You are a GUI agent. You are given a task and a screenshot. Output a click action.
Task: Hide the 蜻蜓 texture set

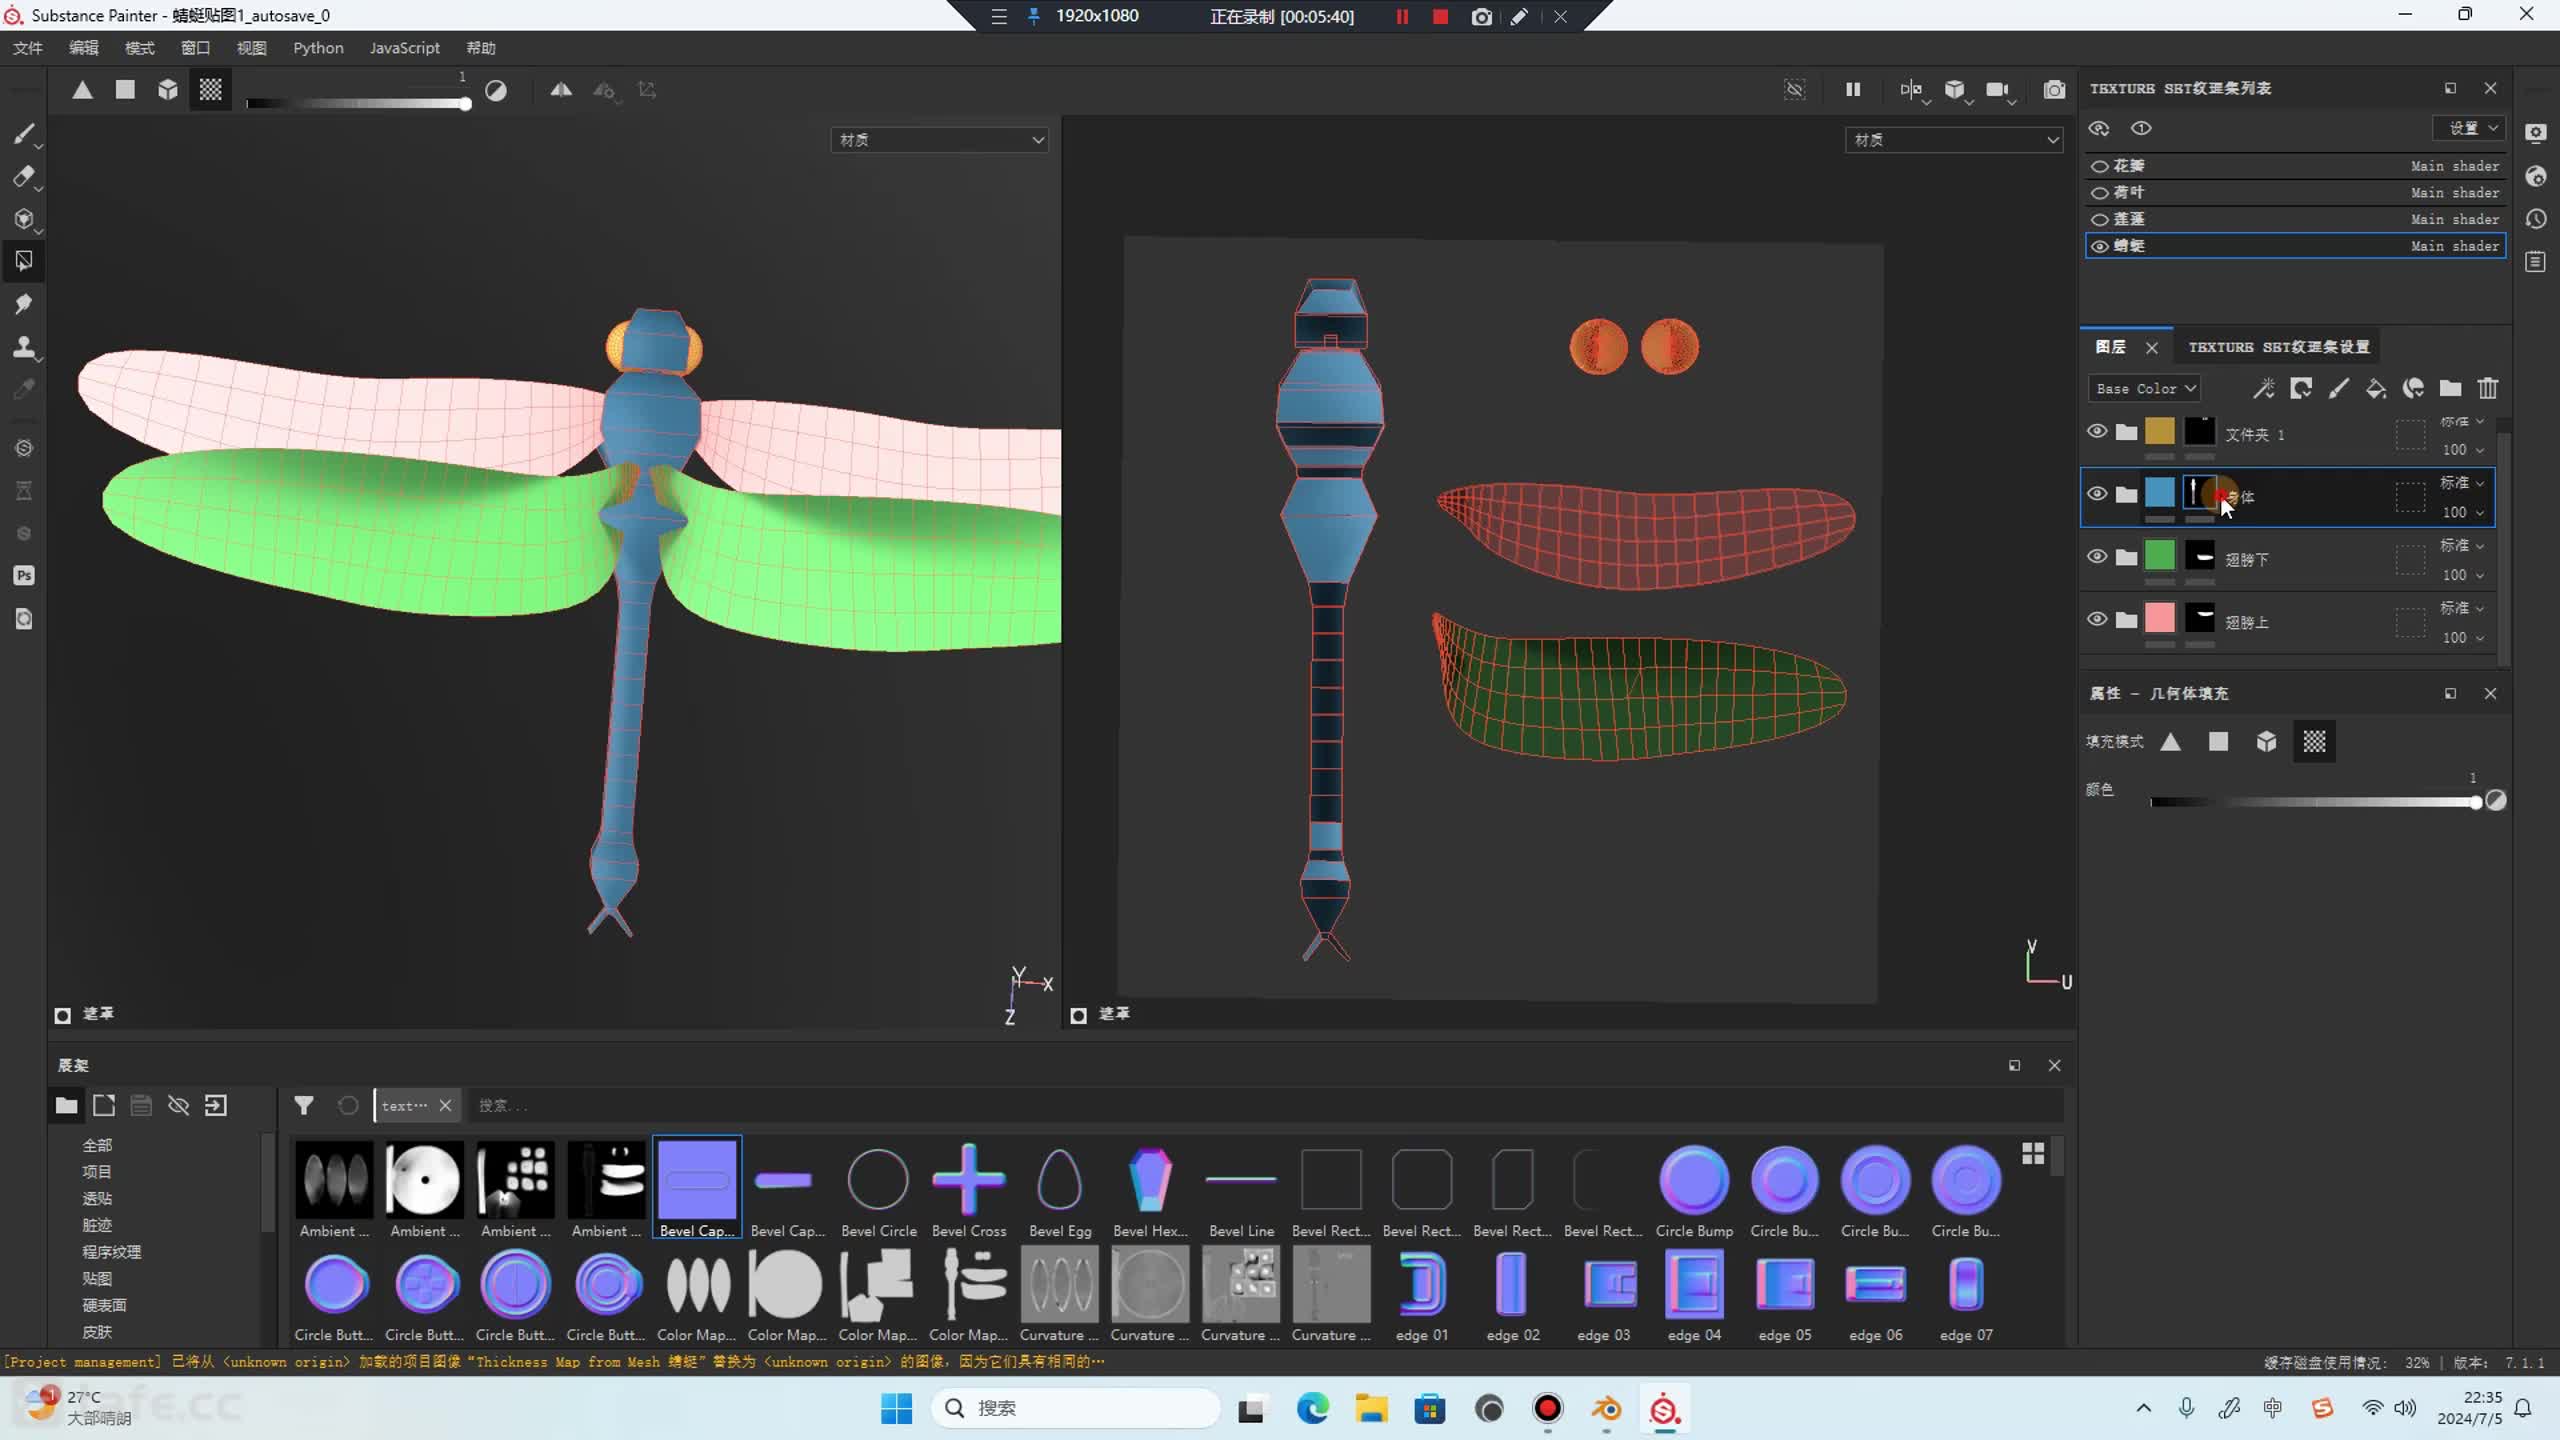pyautogui.click(x=2100, y=246)
